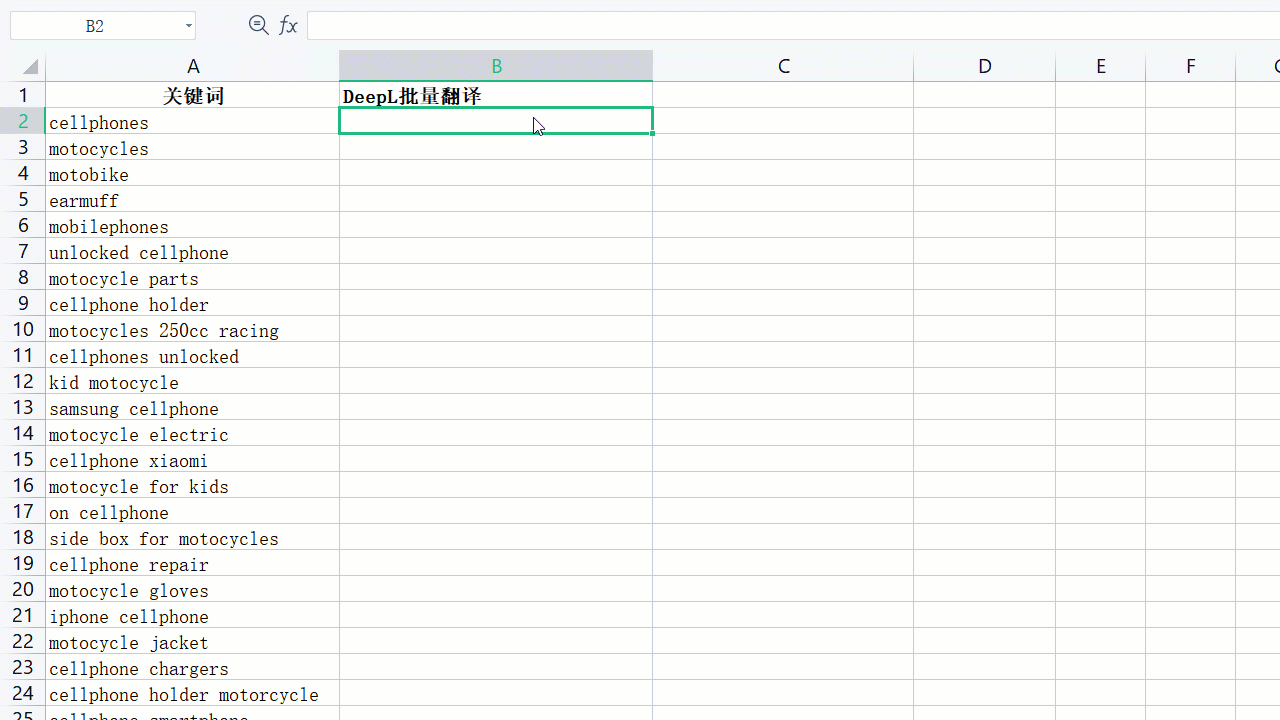The image size is (1280, 720).
Task: Select the iphone cellphone cell
Action: (x=193, y=616)
